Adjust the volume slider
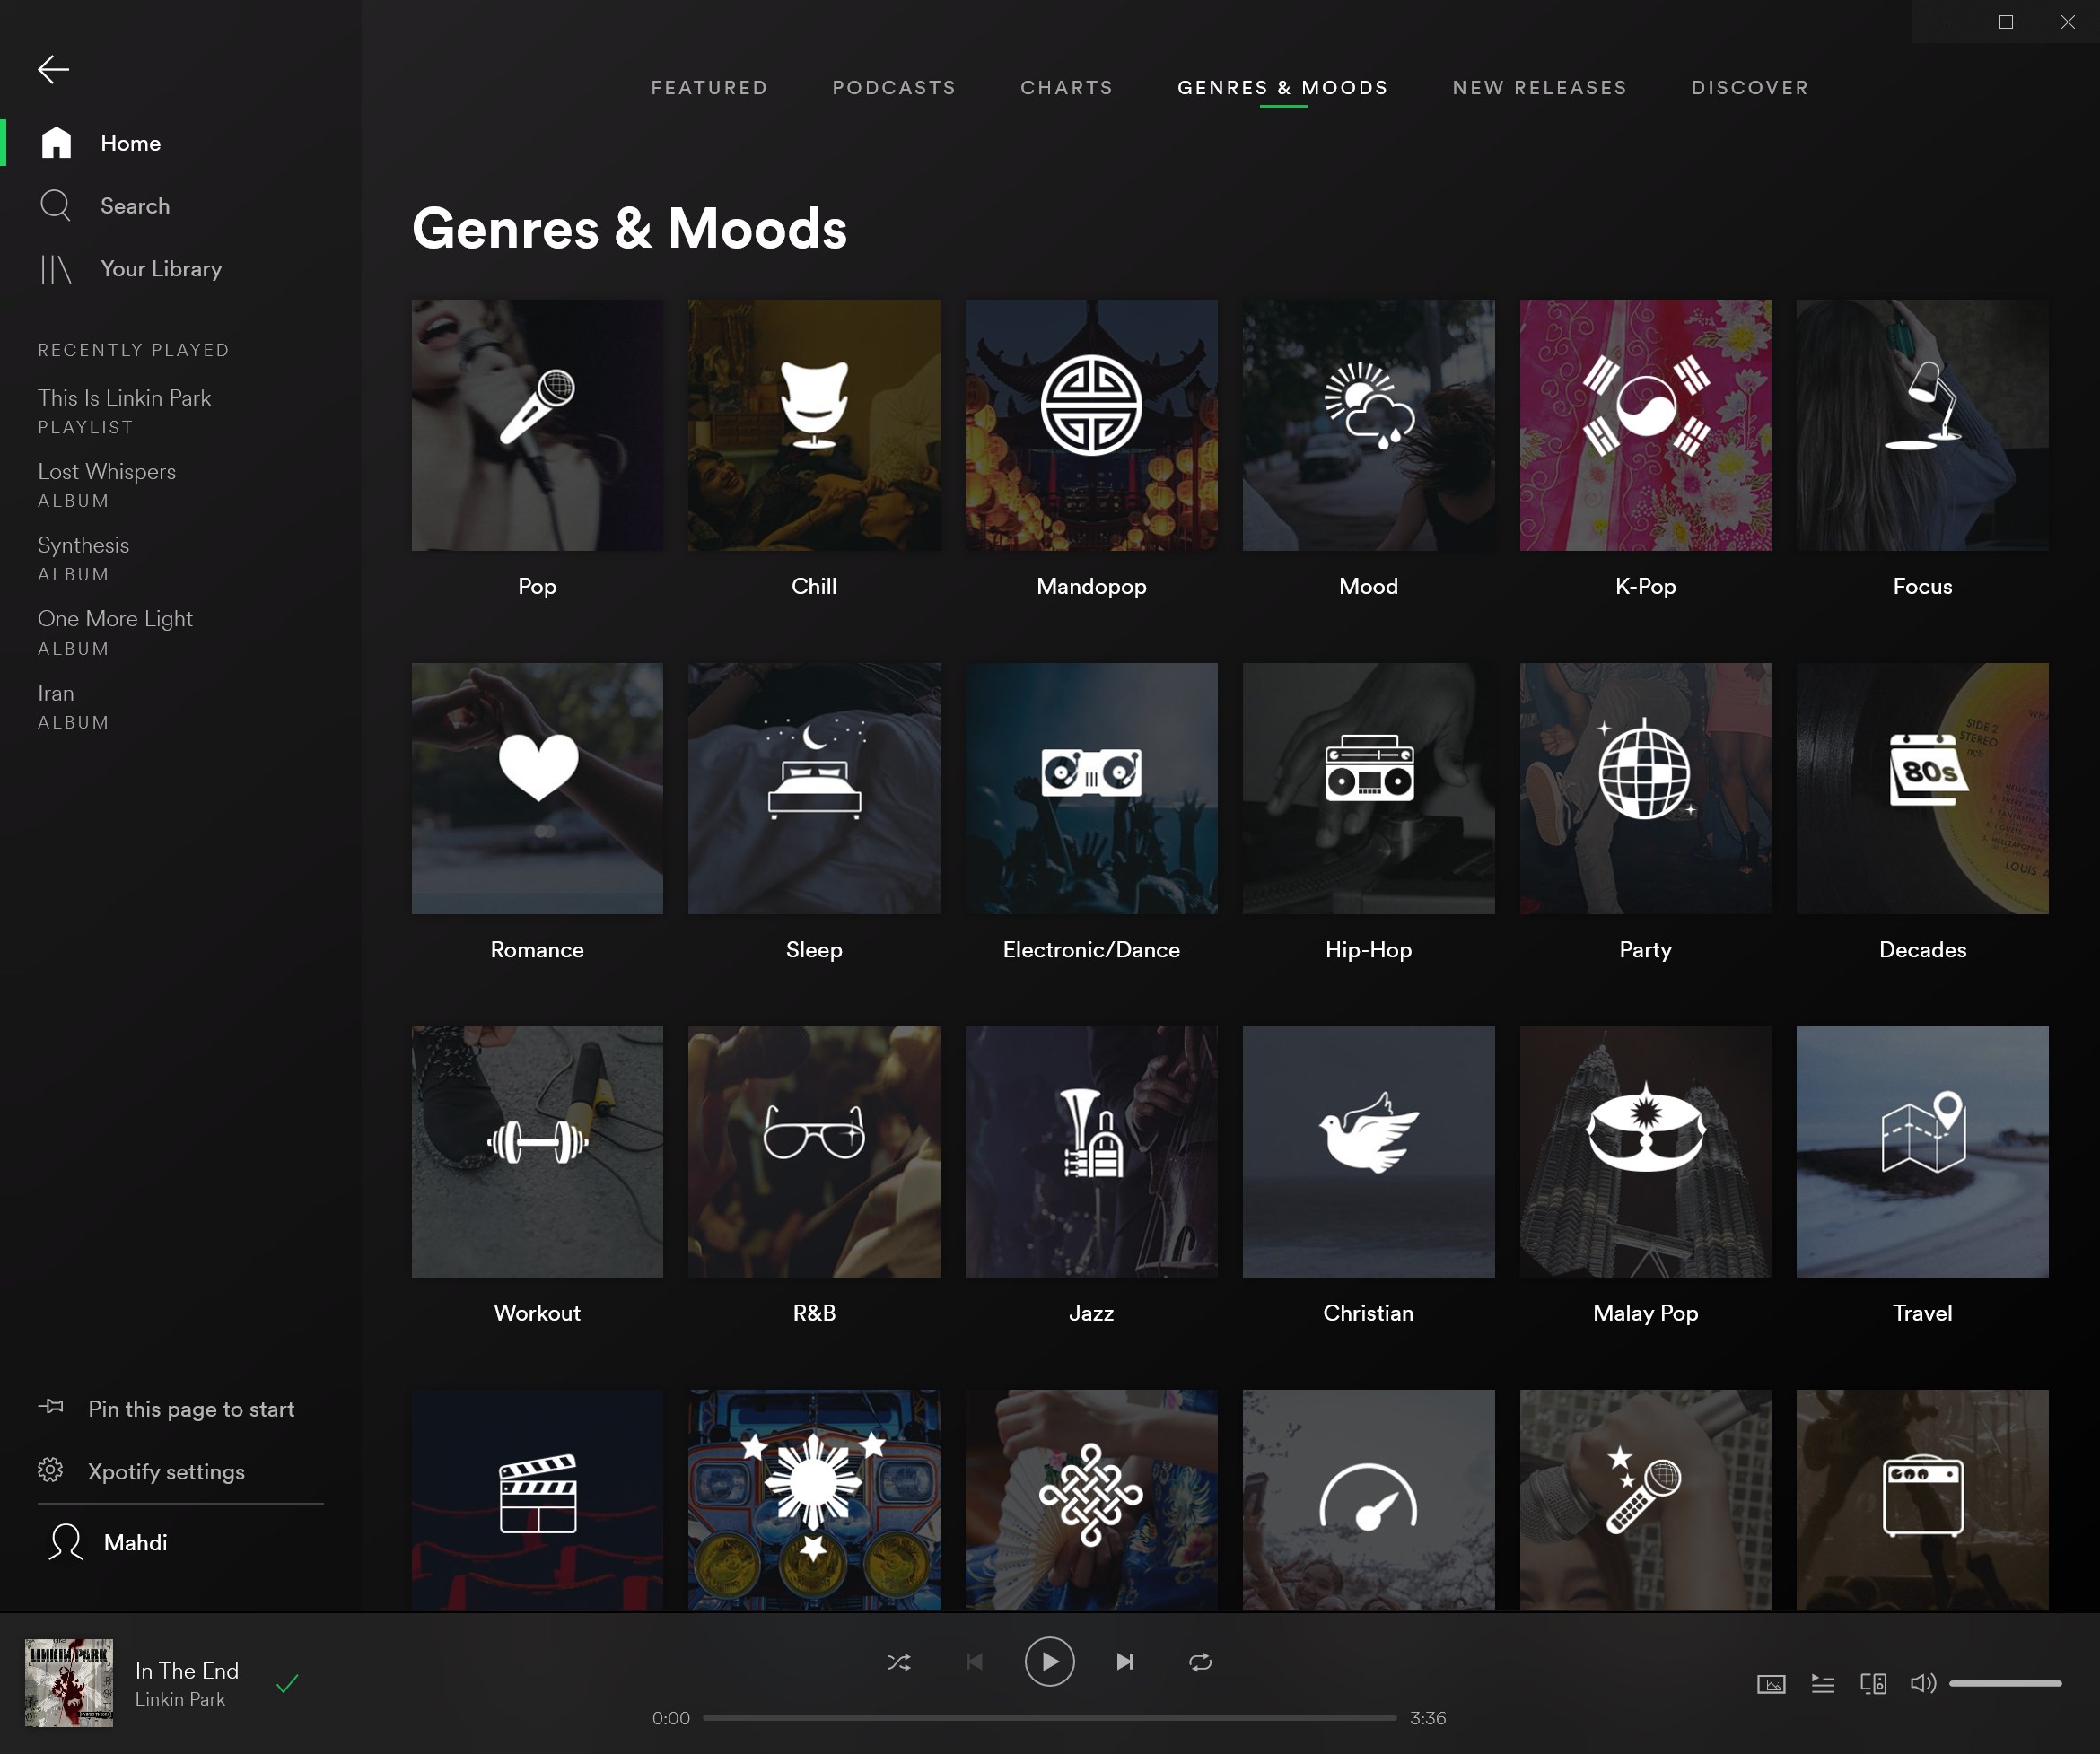This screenshot has width=2100, height=1754. coord(2004,1684)
